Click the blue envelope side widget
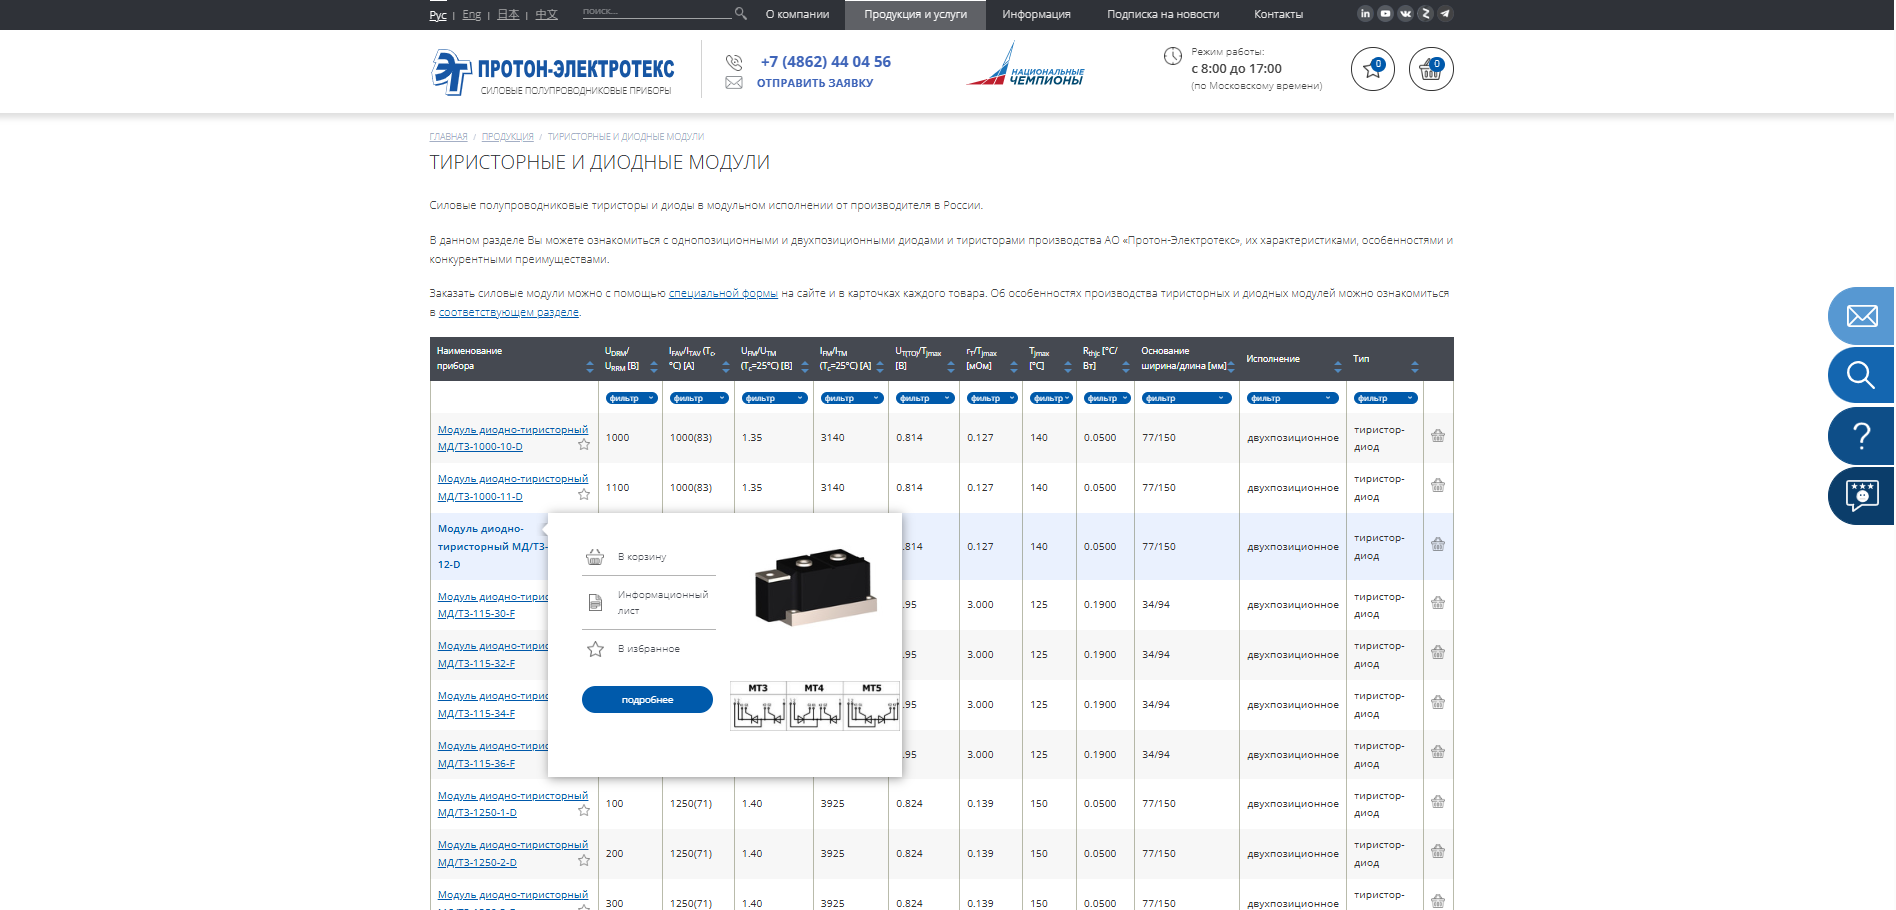 pos(1861,316)
